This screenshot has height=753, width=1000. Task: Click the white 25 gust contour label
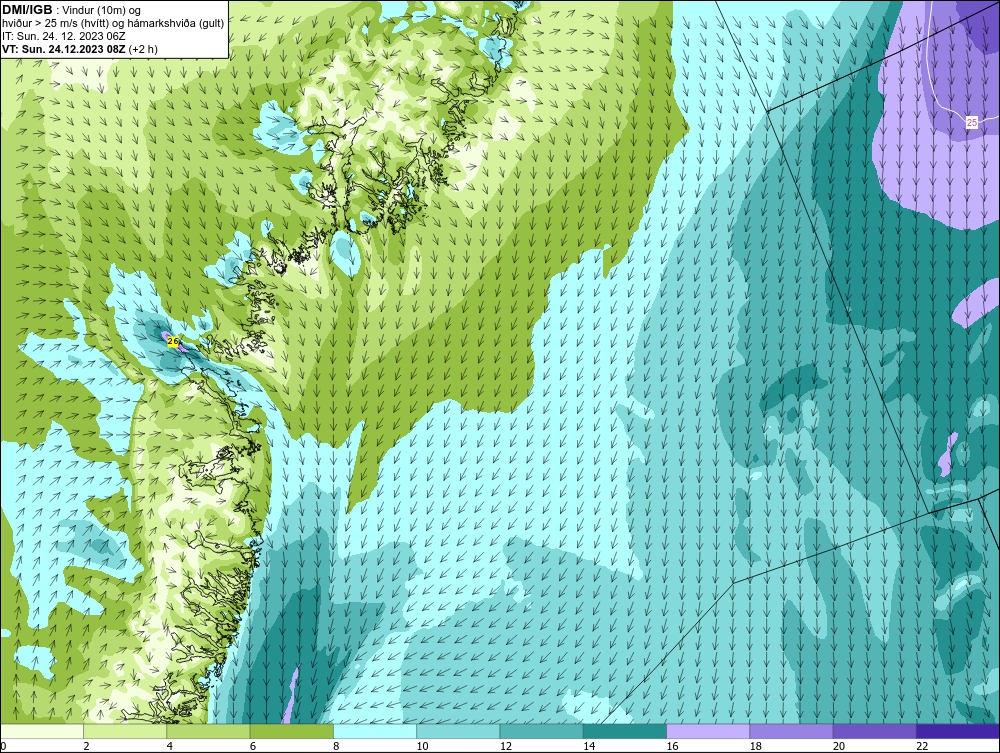pos(971,122)
